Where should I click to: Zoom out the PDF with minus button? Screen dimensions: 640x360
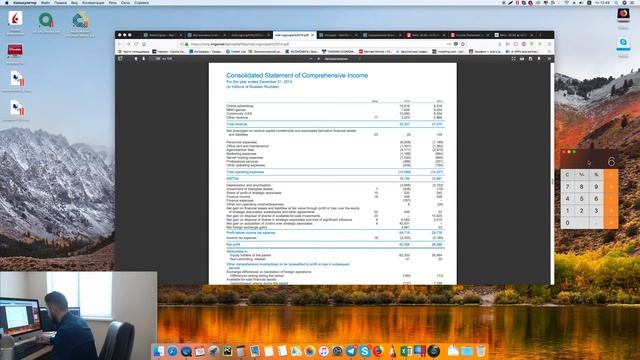[311, 59]
